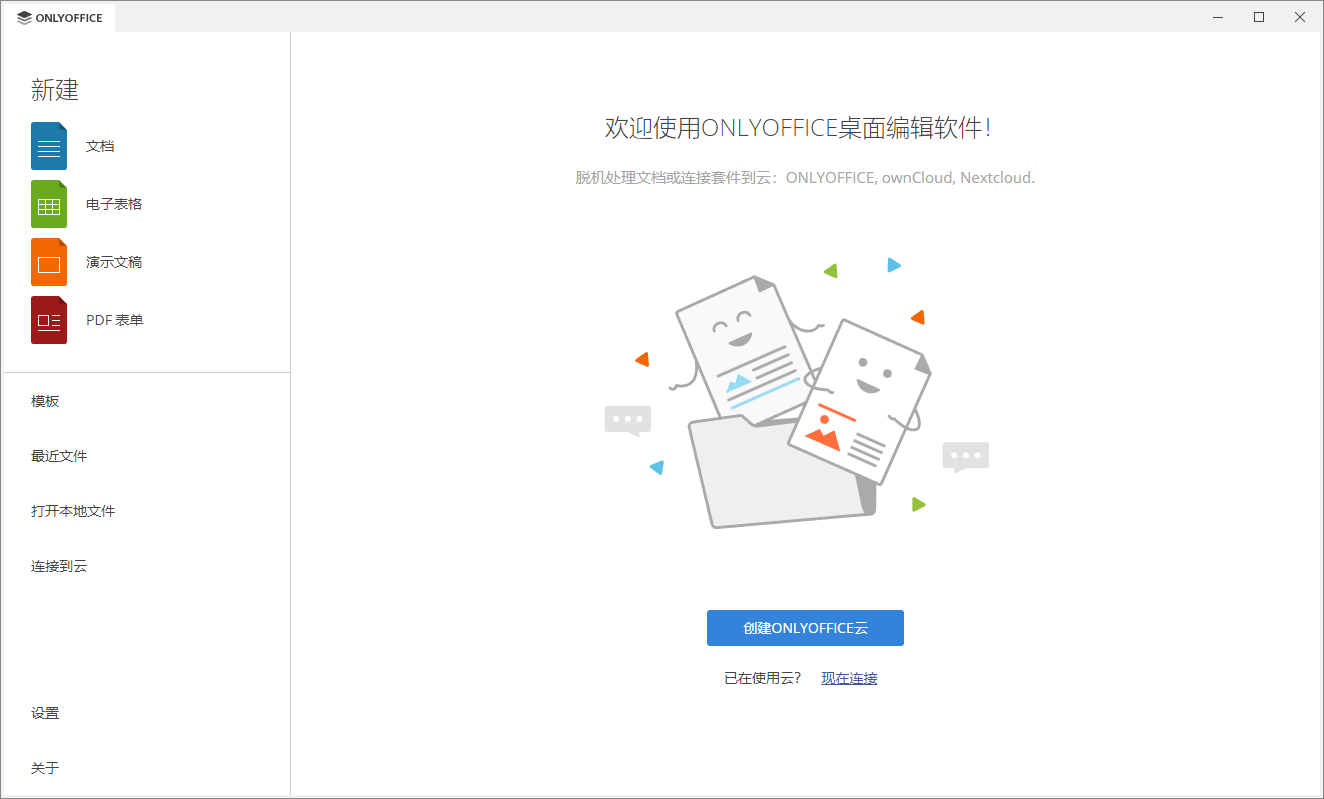The height and width of the screenshot is (799, 1324).
Task: Select the 文档 label in the sidebar
Action: (x=102, y=145)
